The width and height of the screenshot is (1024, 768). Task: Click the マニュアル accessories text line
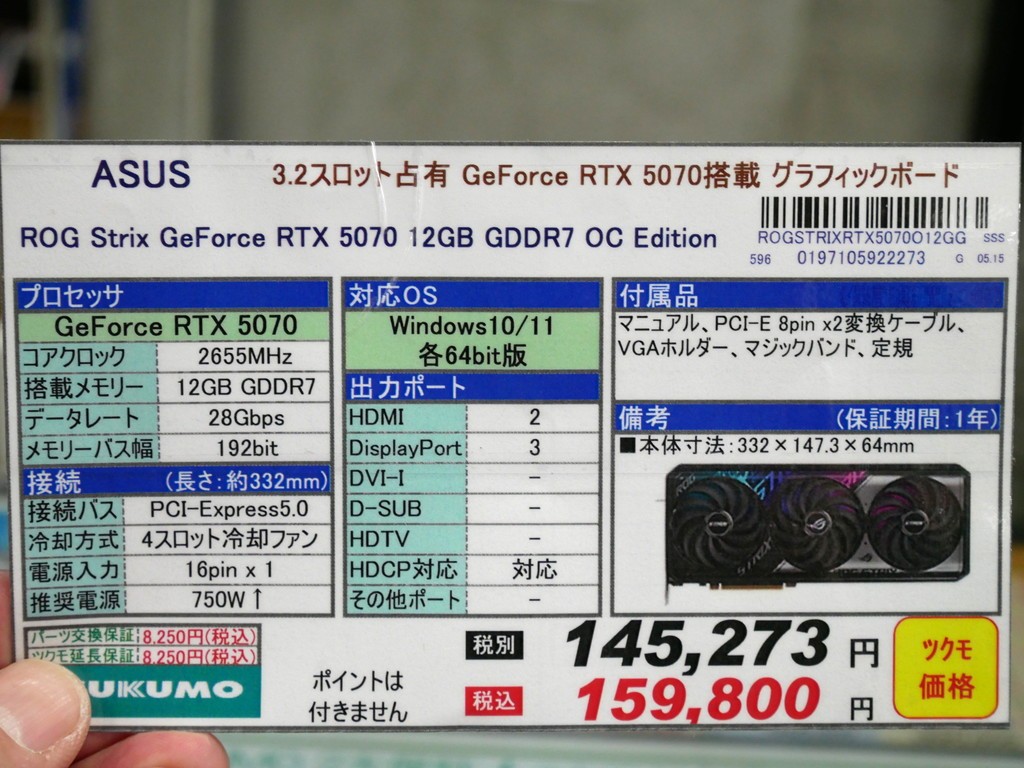(x=791, y=324)
